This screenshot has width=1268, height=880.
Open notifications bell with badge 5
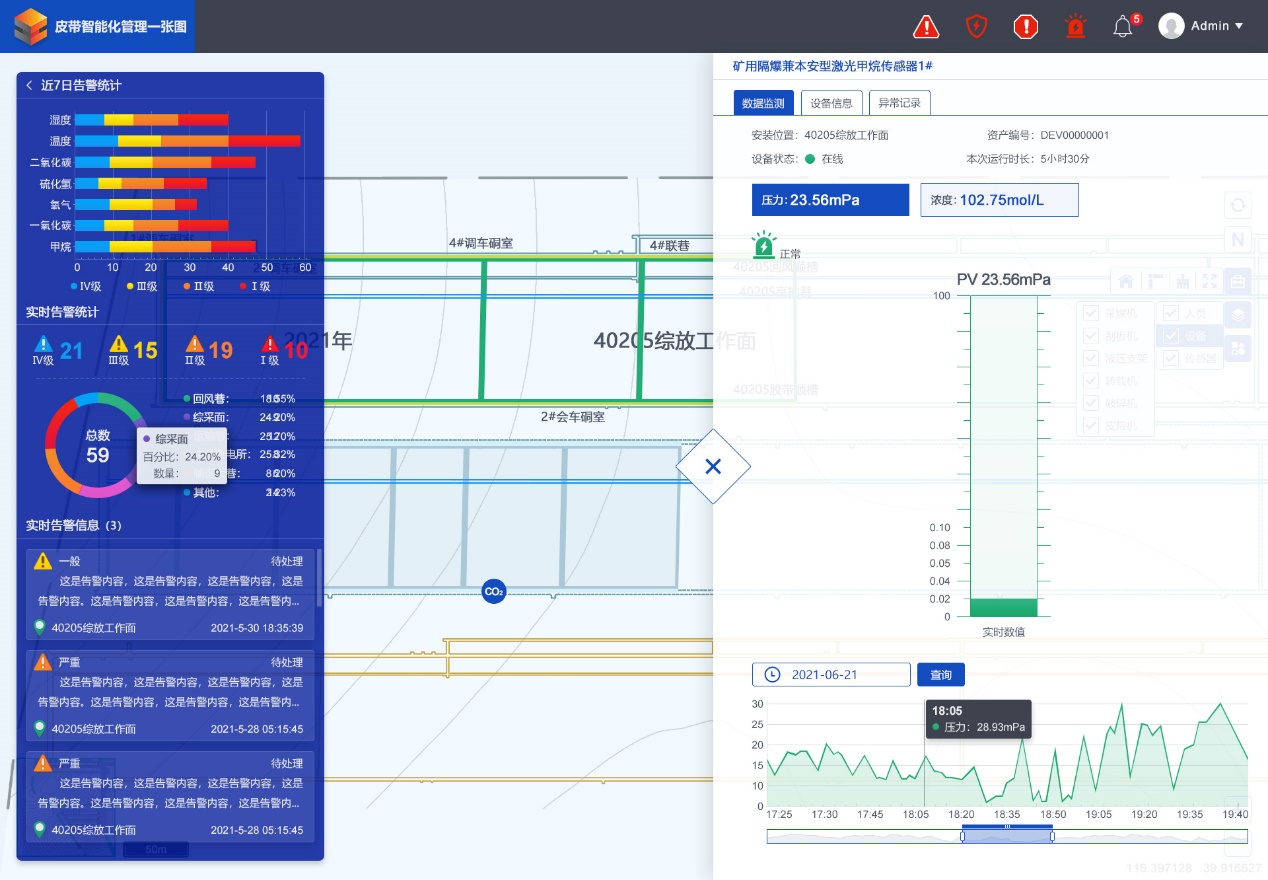pos(1123,27)
